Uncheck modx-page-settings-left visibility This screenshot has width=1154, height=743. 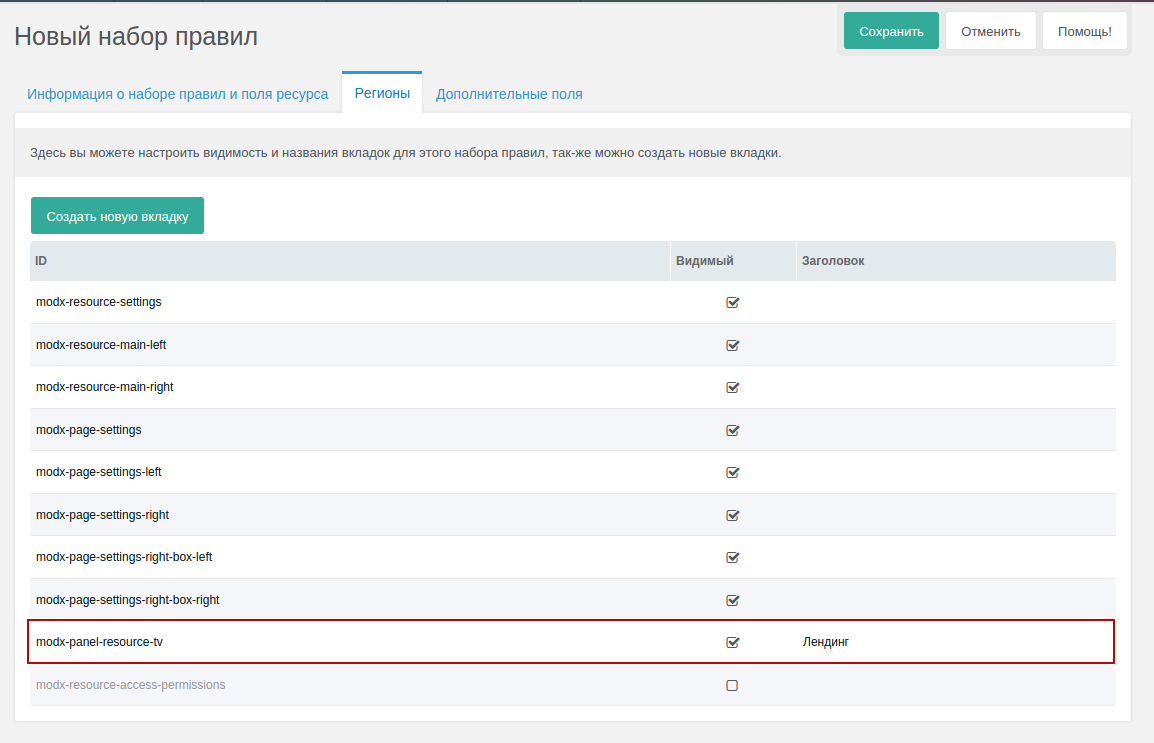point(732,472)
